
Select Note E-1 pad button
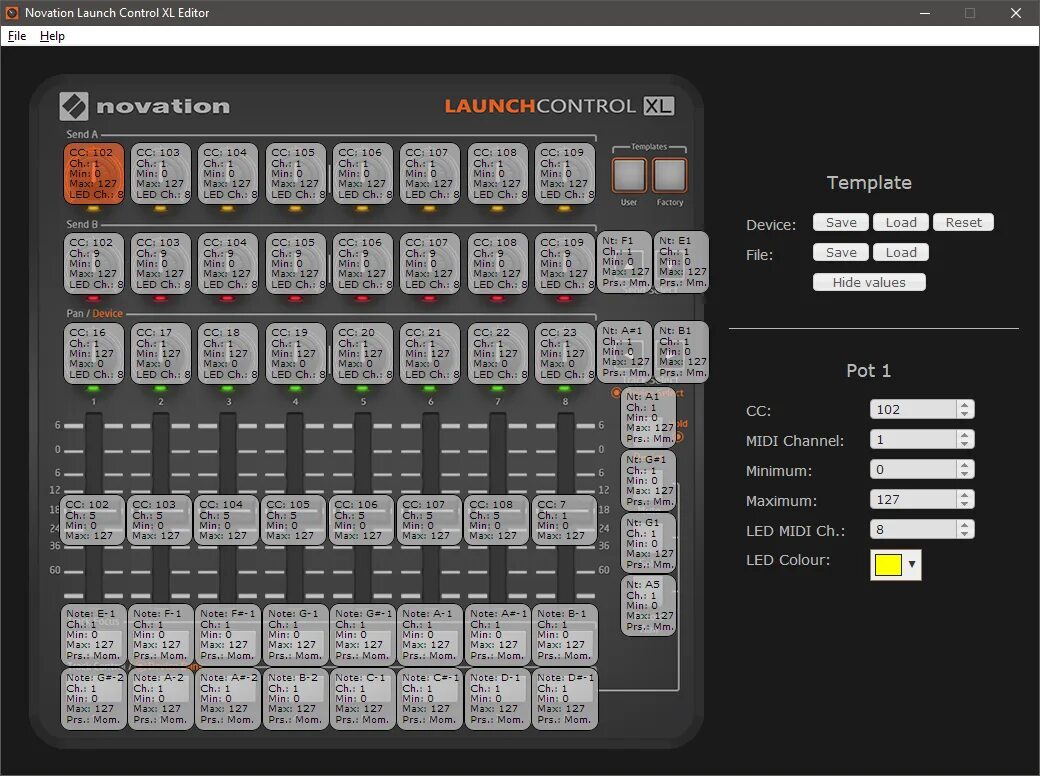click(x=94, y=635)
